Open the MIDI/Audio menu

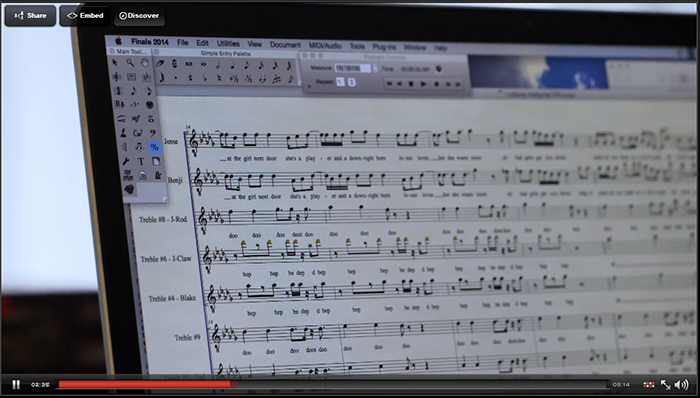tap(325, 46)
